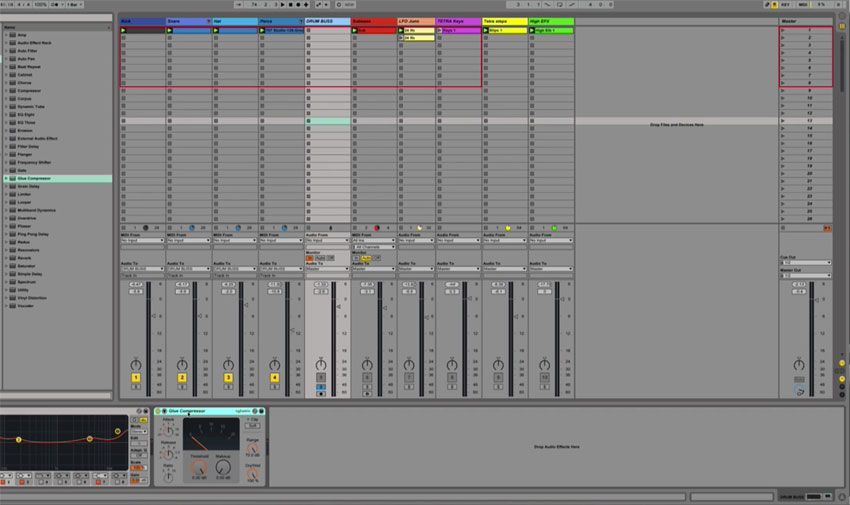Set DRUM BUSS monitor to In
Image resolution: width=850 pixels, height=505 pixels.
310,258
